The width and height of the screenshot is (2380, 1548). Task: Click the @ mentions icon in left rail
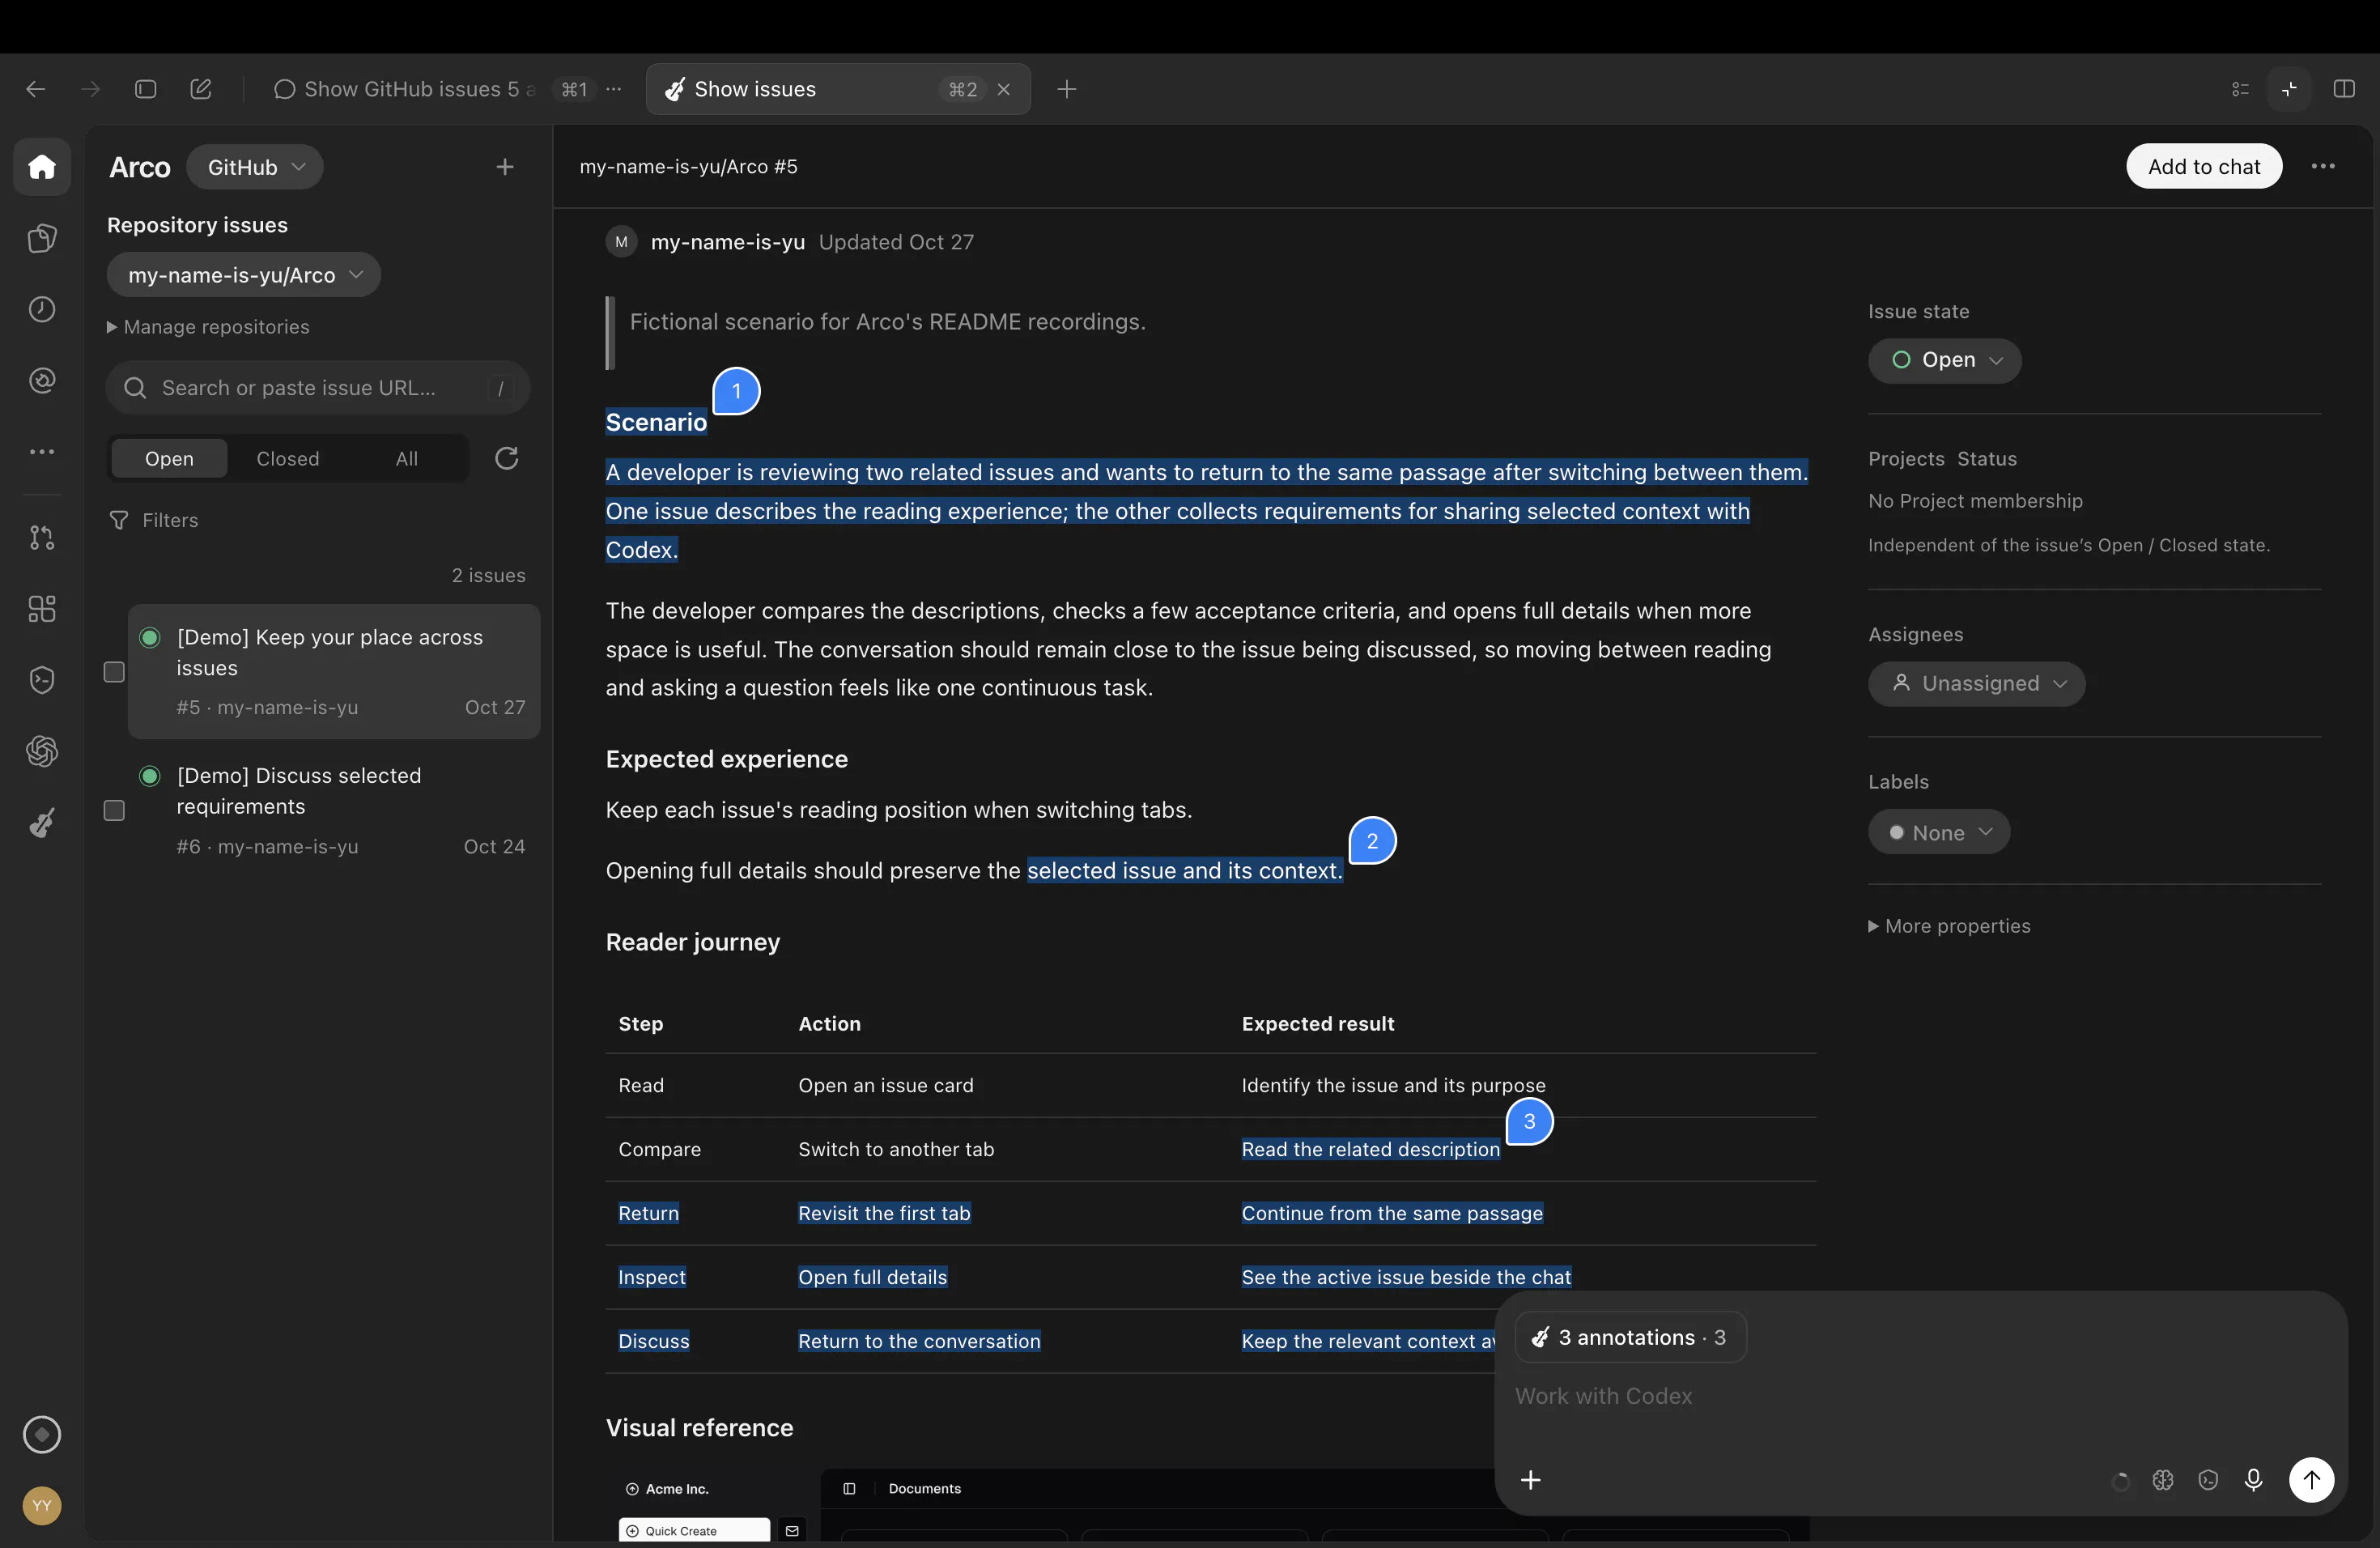pyautogui.click(x=42, y=380)
